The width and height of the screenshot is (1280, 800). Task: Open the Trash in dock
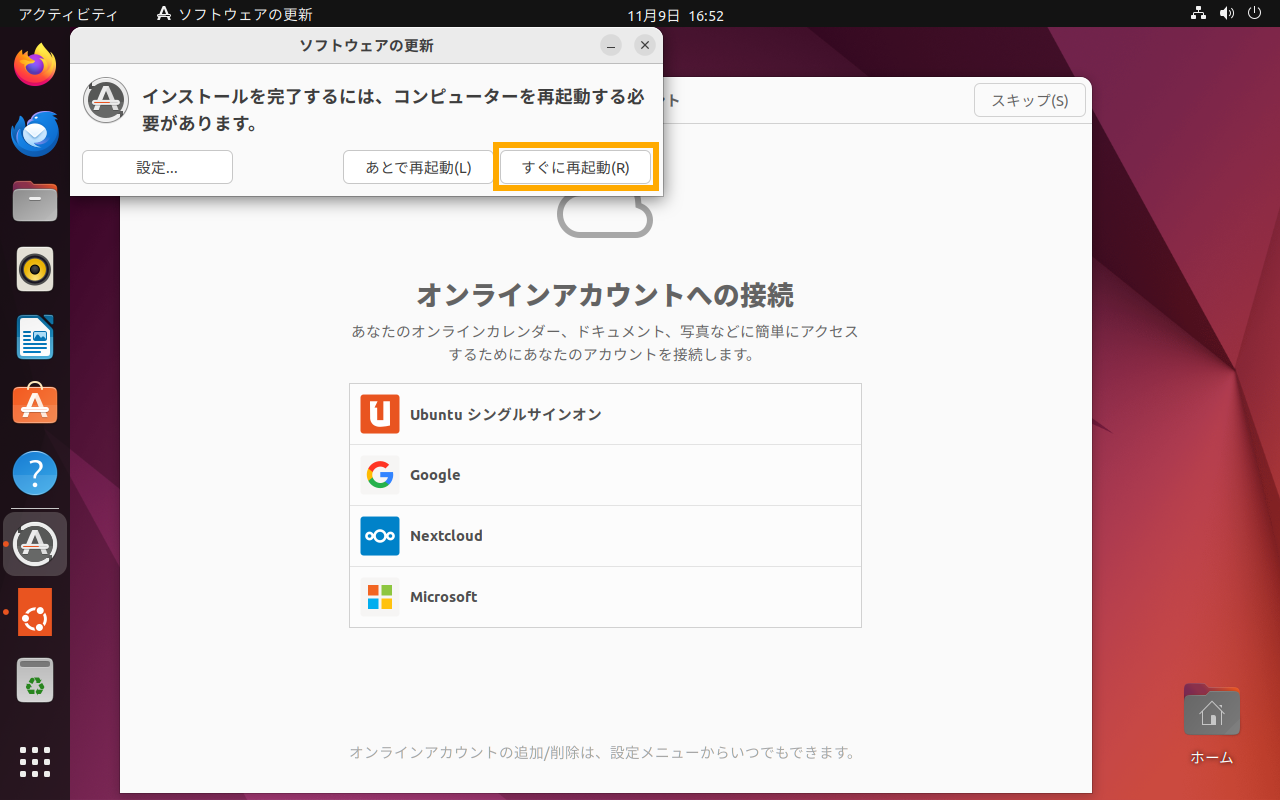pos(35,680)
